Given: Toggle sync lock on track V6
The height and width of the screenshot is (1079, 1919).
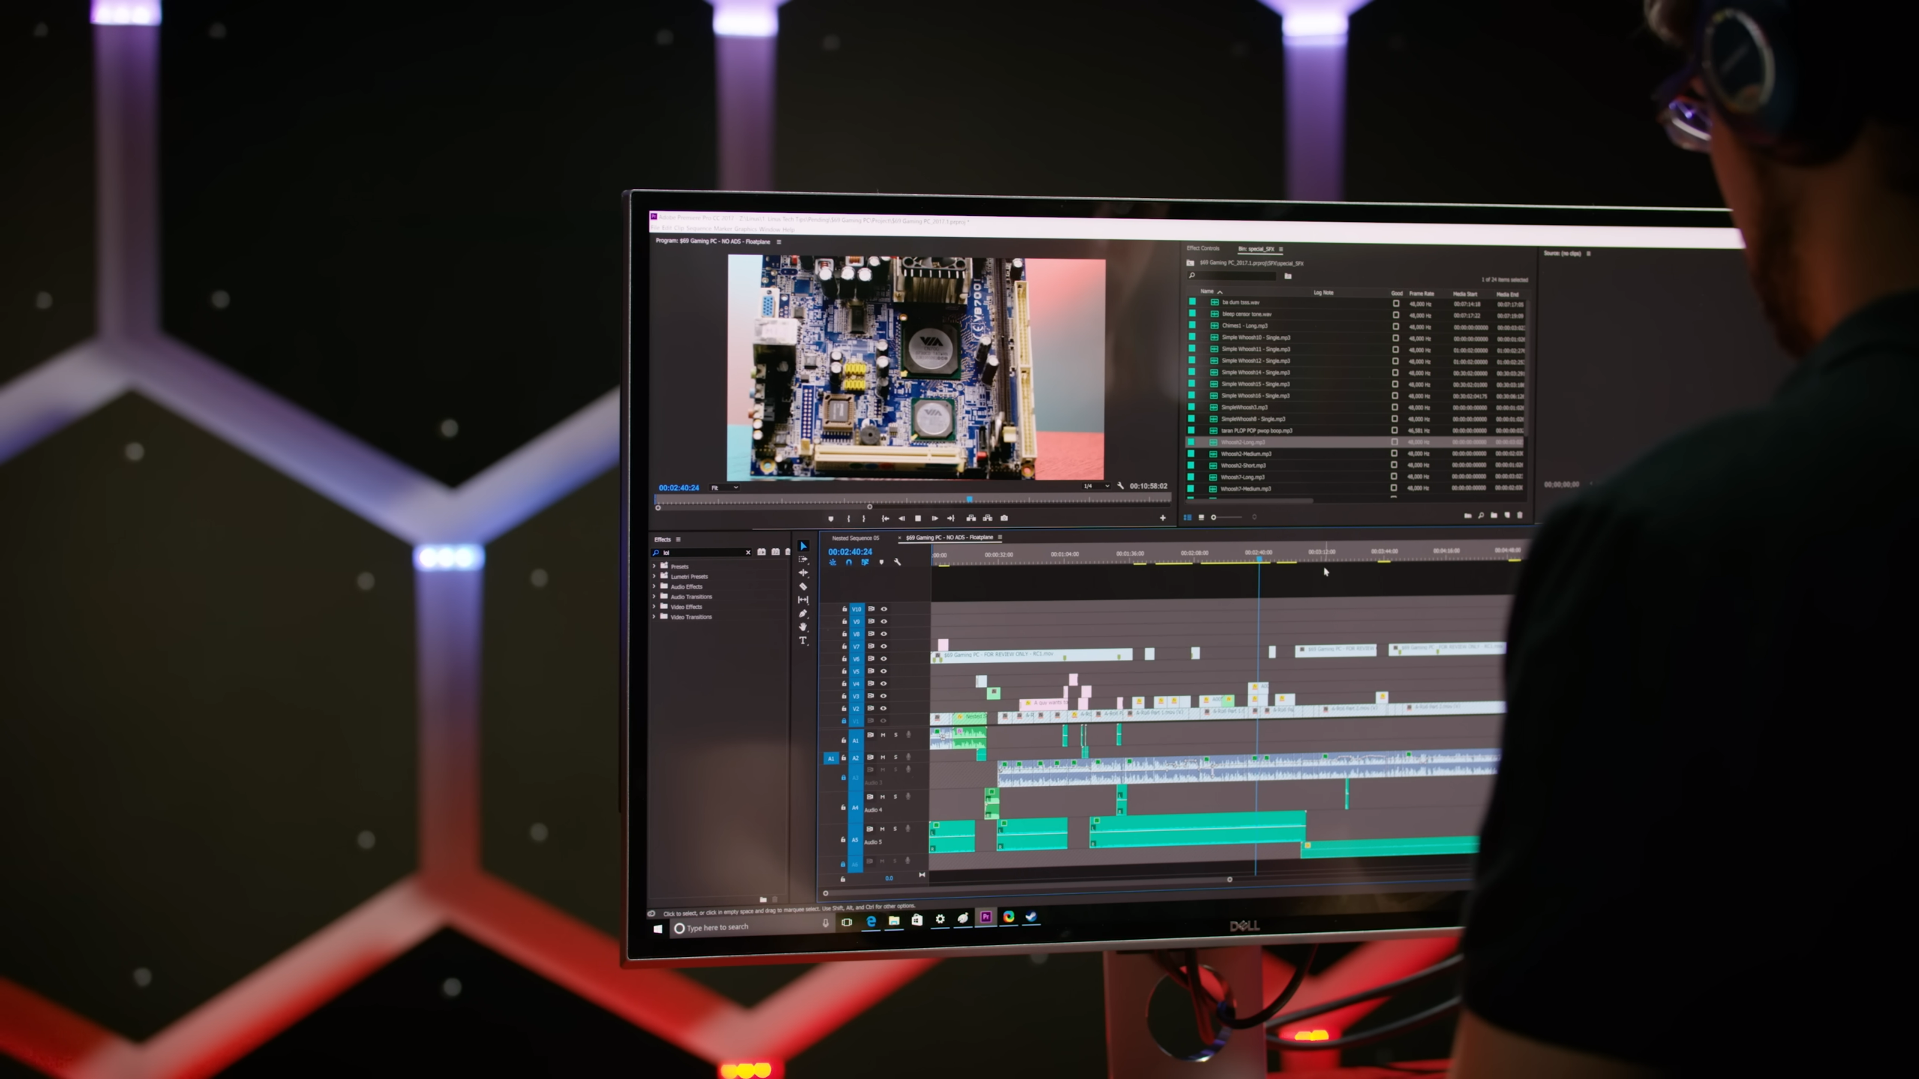Looking at the screenshot, I should pos(871,659).
